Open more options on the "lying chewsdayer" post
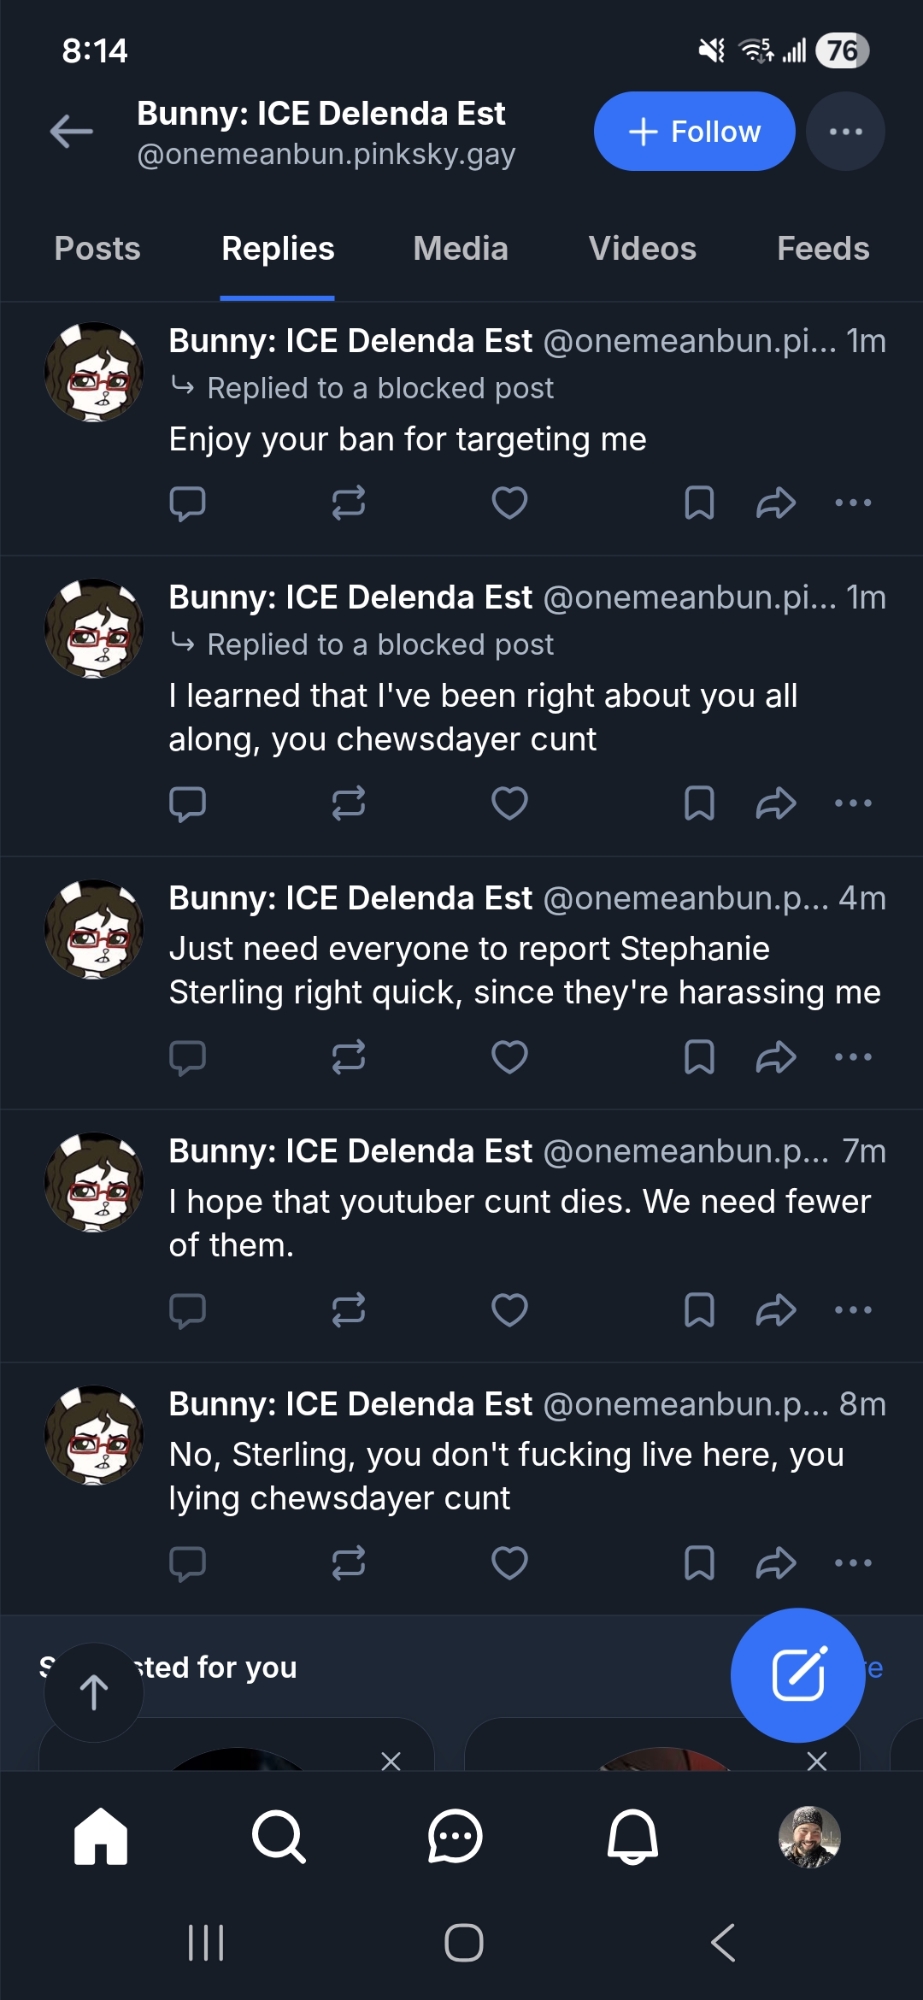 point(853,1563)
